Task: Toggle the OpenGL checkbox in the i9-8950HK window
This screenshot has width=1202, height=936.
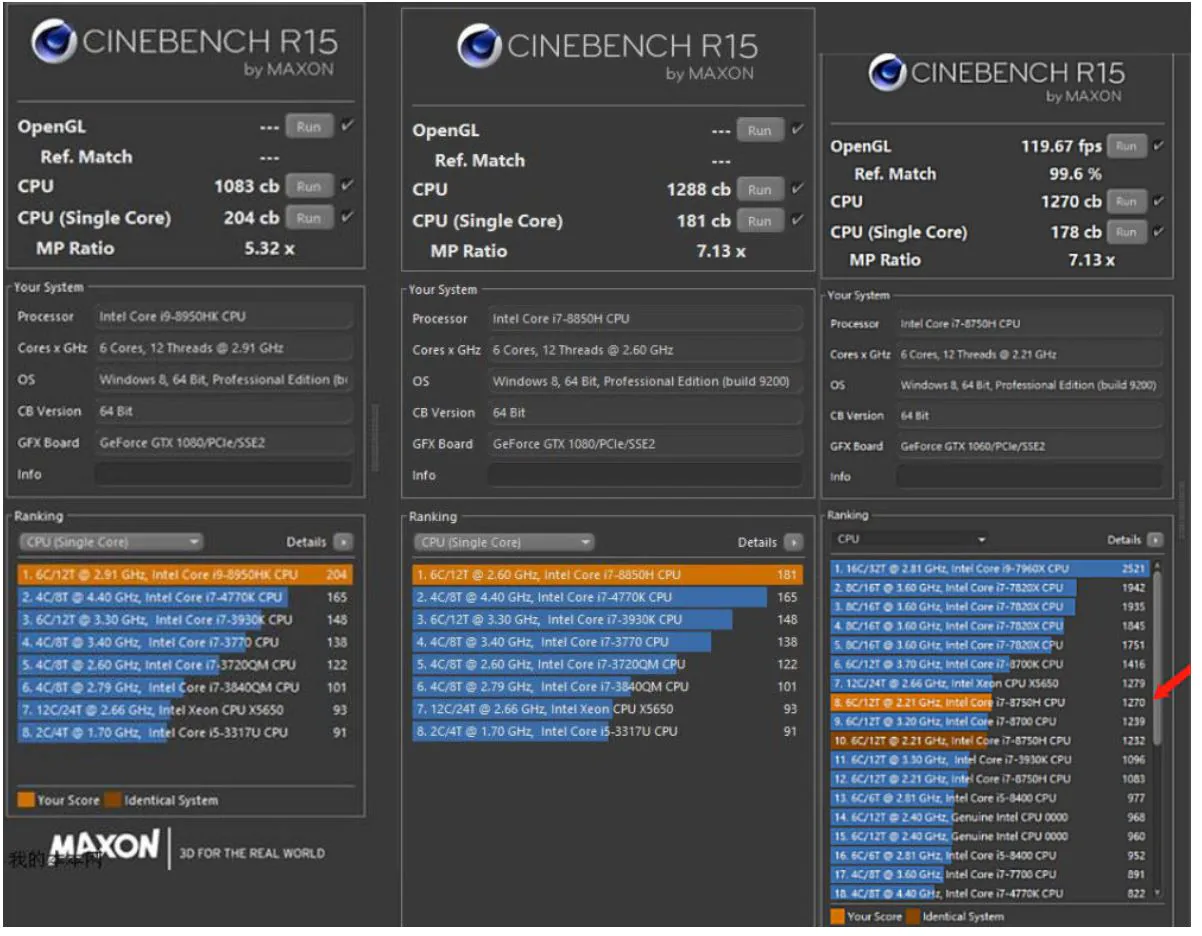Action: click(347, 126)
